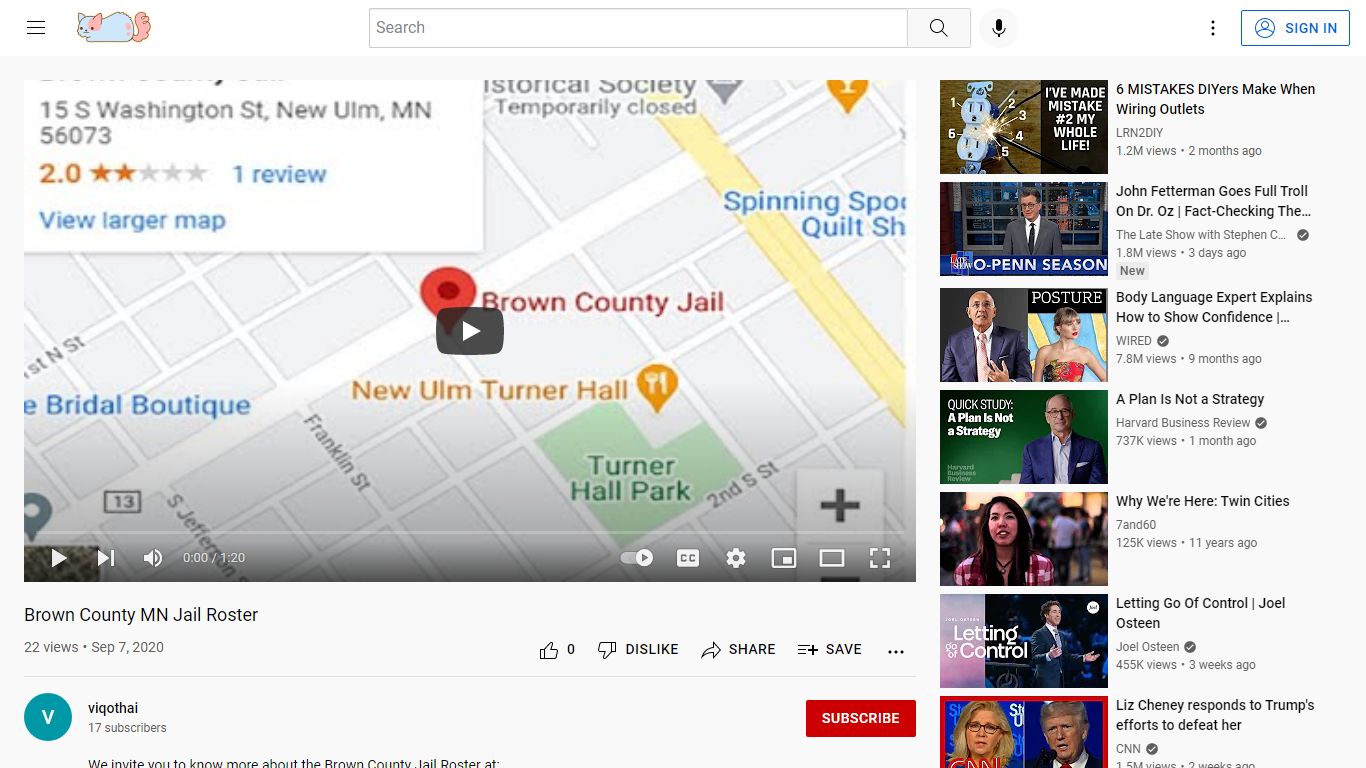Screen dimensions: 1366x768
Task: Click the 7and60 channel name
Action: coord(1136,525)
